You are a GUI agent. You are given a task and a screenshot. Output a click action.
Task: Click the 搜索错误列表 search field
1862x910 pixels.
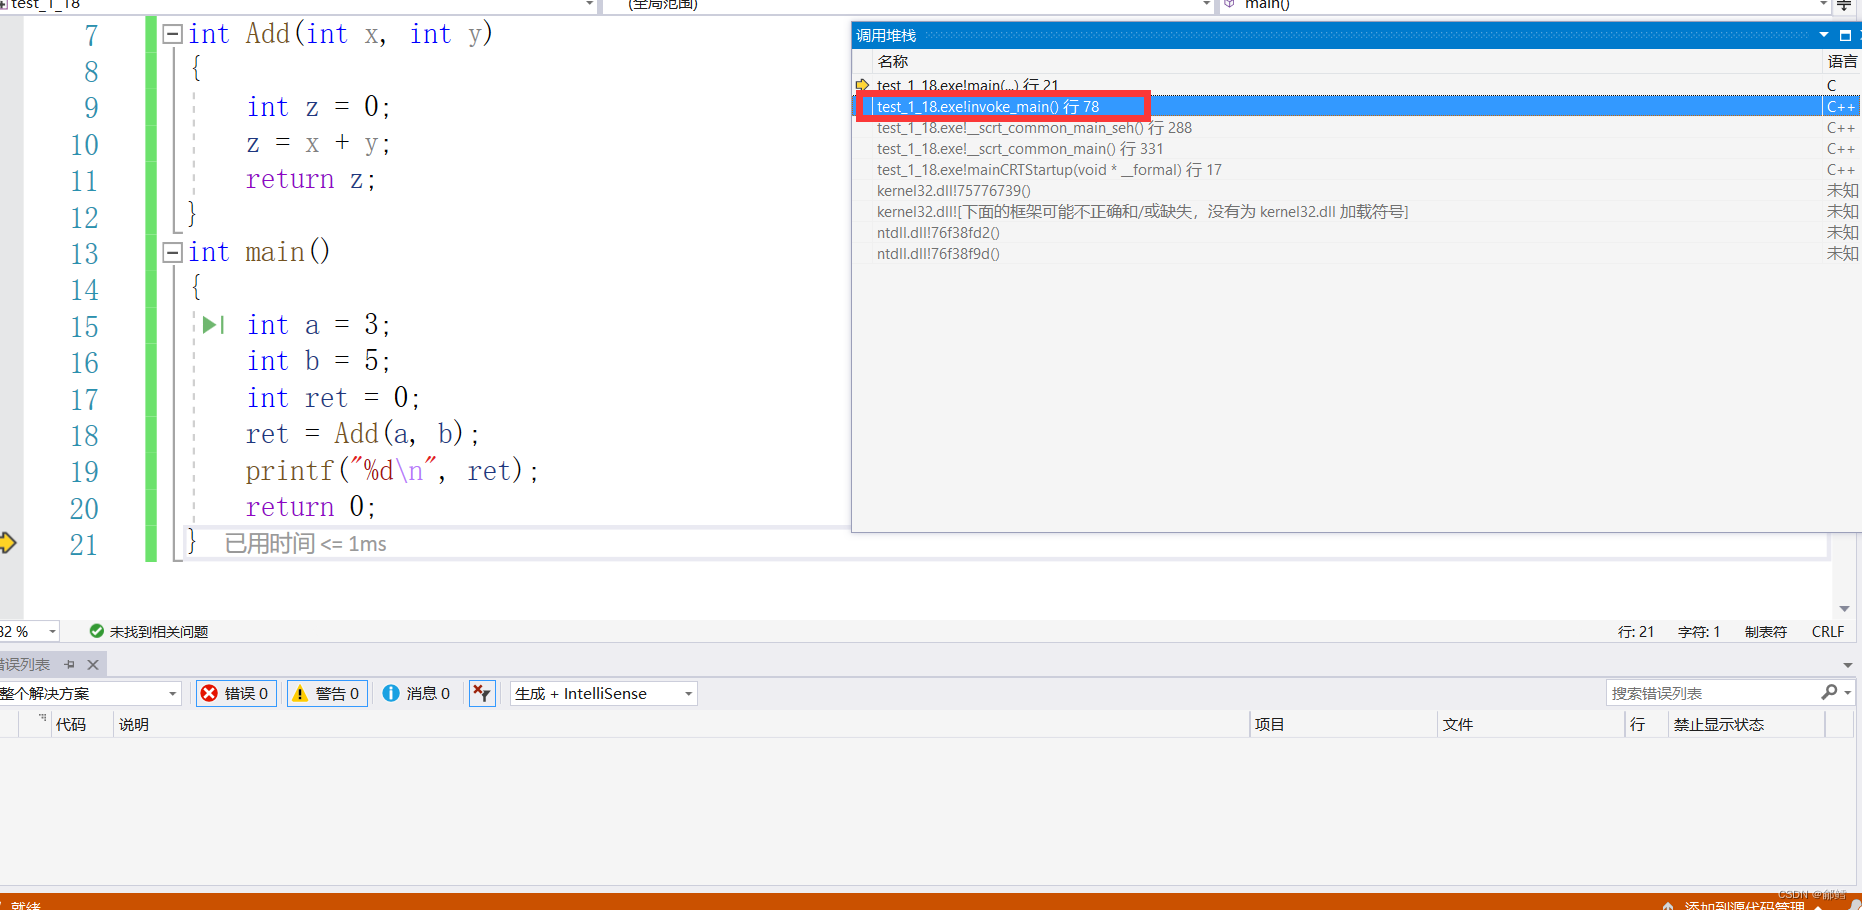[x=1712, y=693]
